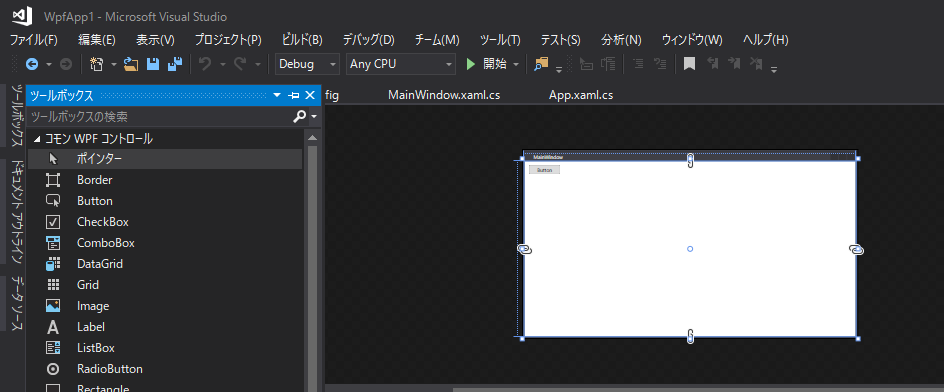
Task: Click the Button in the designer window
Action: [x=544, y=170]
